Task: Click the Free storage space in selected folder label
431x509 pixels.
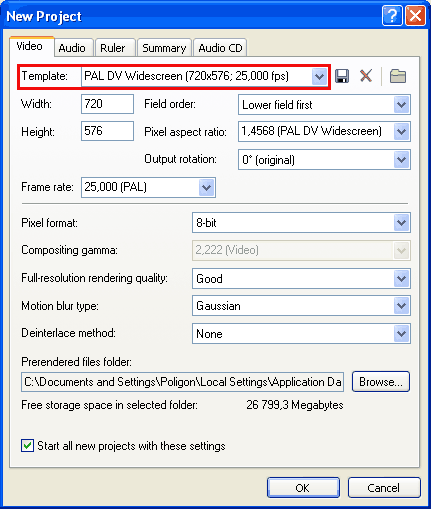Action: coord(109,405)
